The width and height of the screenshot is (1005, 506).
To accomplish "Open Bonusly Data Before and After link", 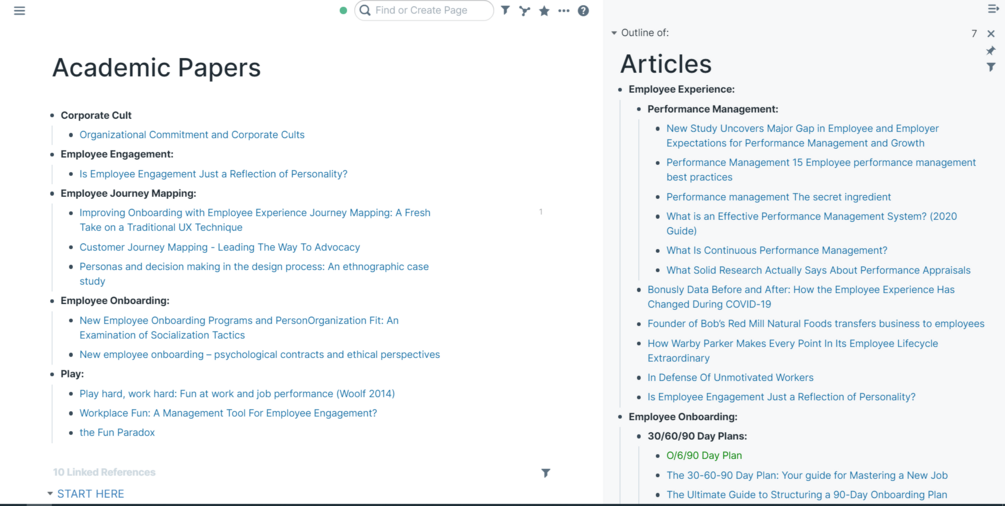I will (801, 297).
